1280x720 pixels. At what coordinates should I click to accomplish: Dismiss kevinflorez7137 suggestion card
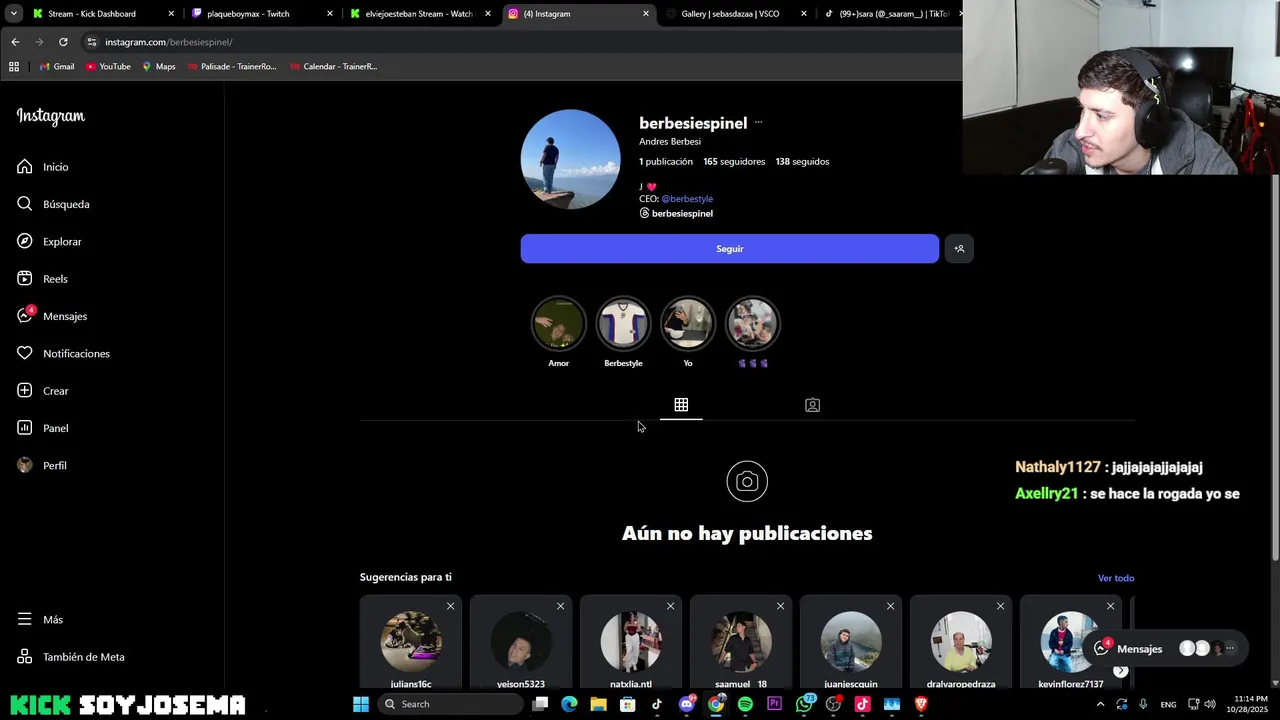coord(1110,606)
